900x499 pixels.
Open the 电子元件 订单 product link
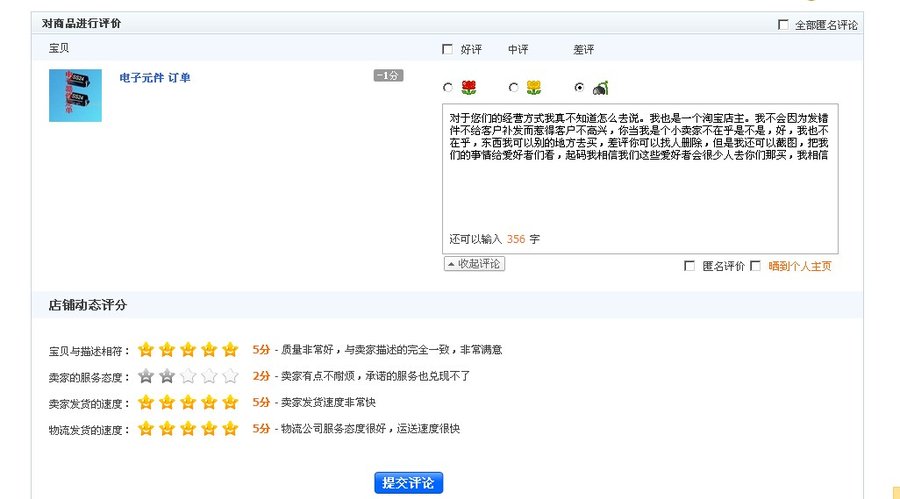point(154,78)
